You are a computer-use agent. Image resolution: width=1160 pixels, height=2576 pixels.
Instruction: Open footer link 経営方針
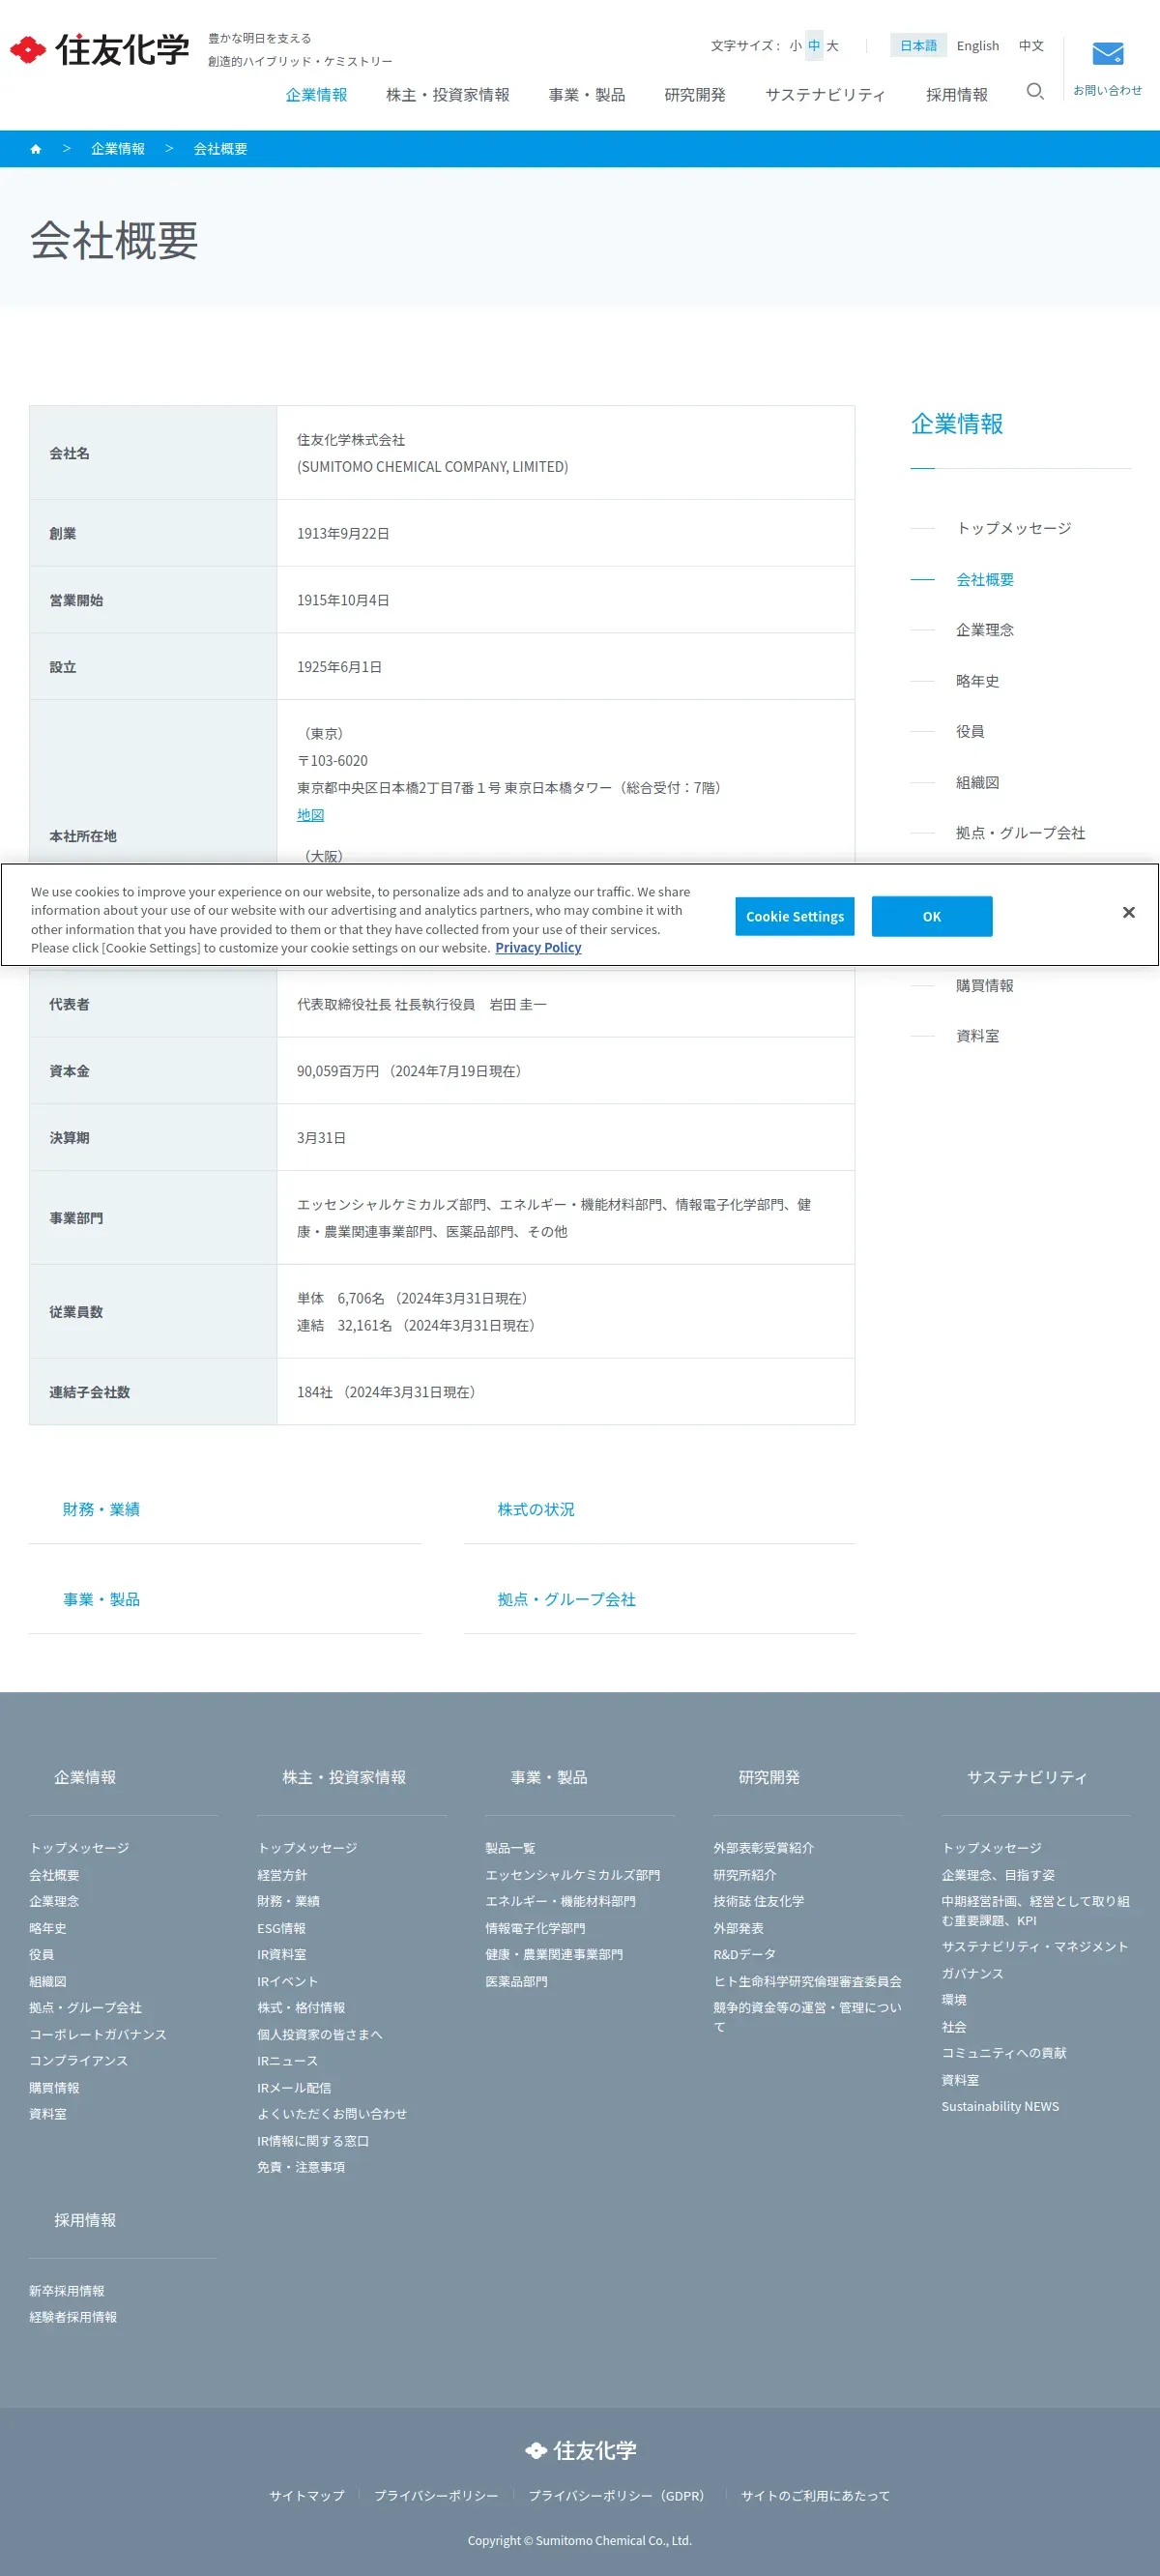tap(282, 1876)
